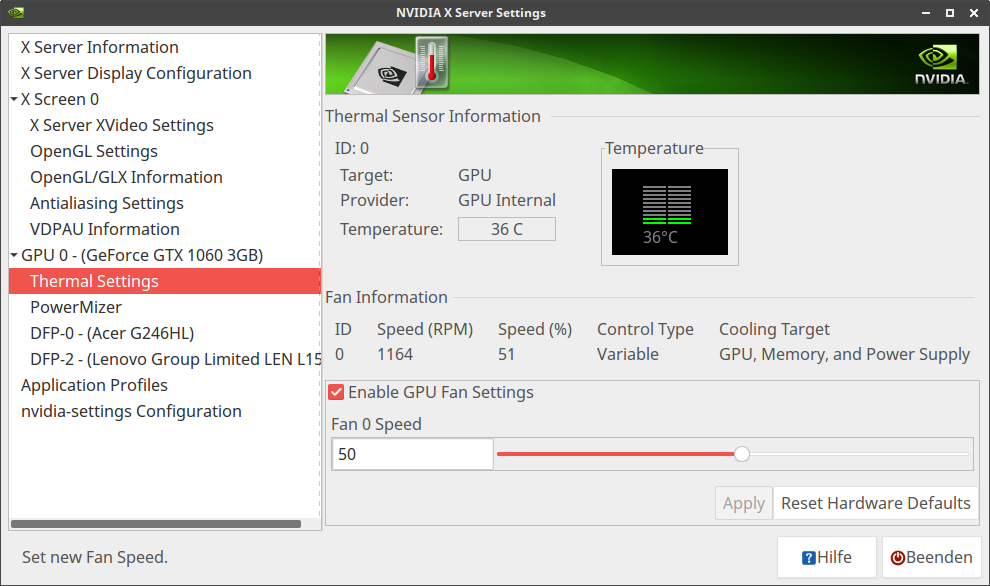Click the Speed (RPM) column header
The height and width of the screenshot is (586, 990).
[x=425, y=330]
